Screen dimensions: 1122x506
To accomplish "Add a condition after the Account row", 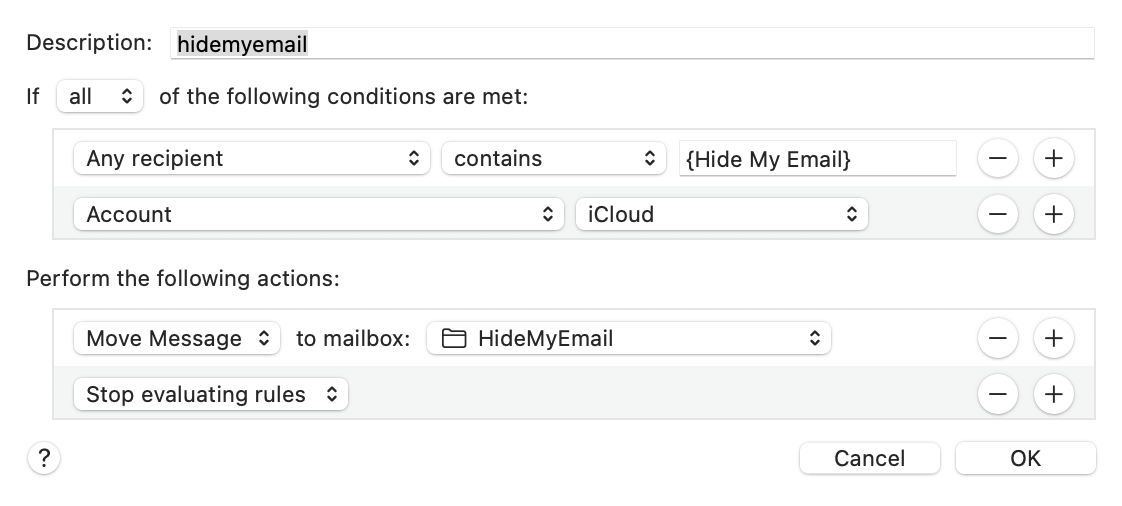I will point(1053,214).
